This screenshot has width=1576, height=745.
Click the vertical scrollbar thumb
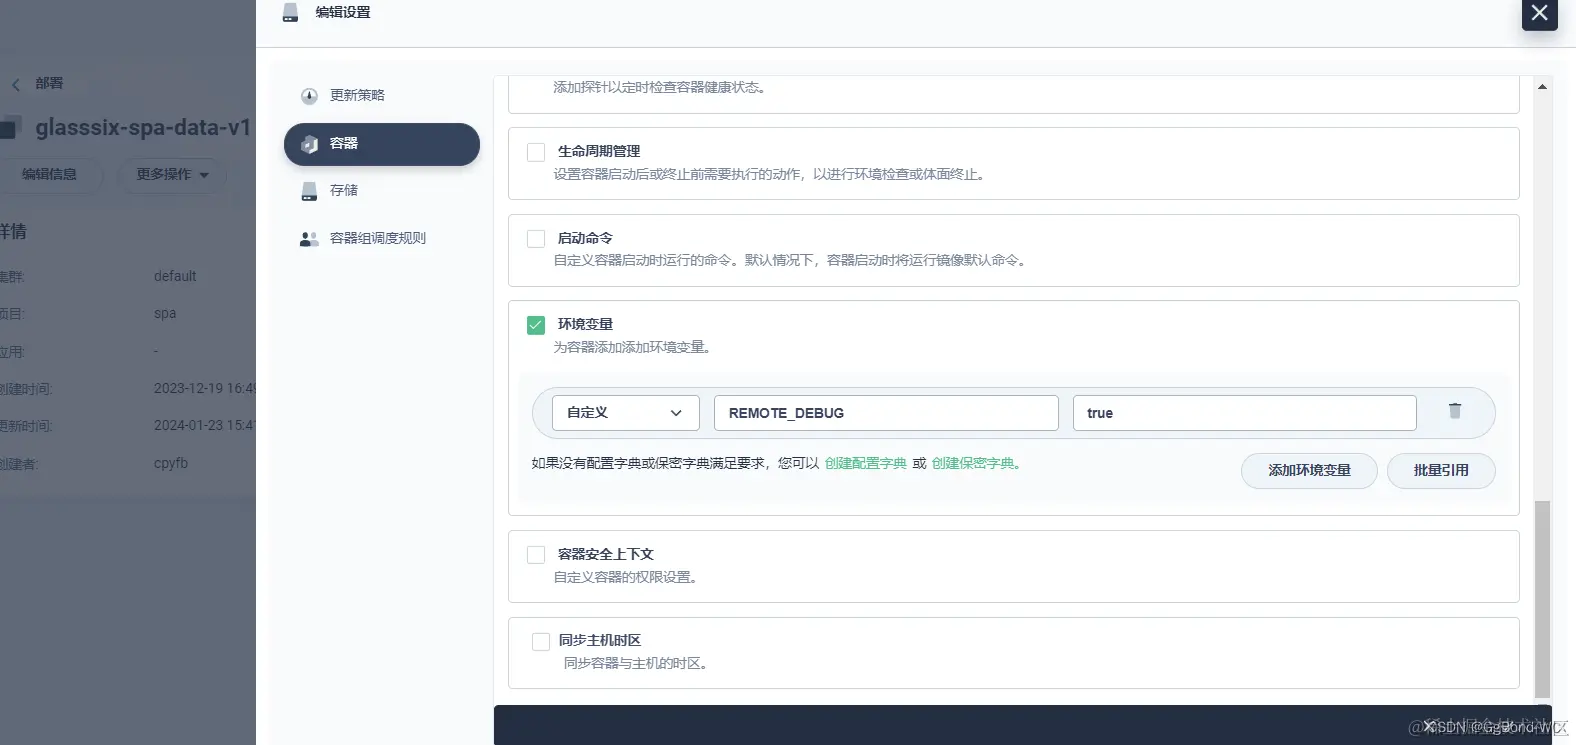point(1542,598)
